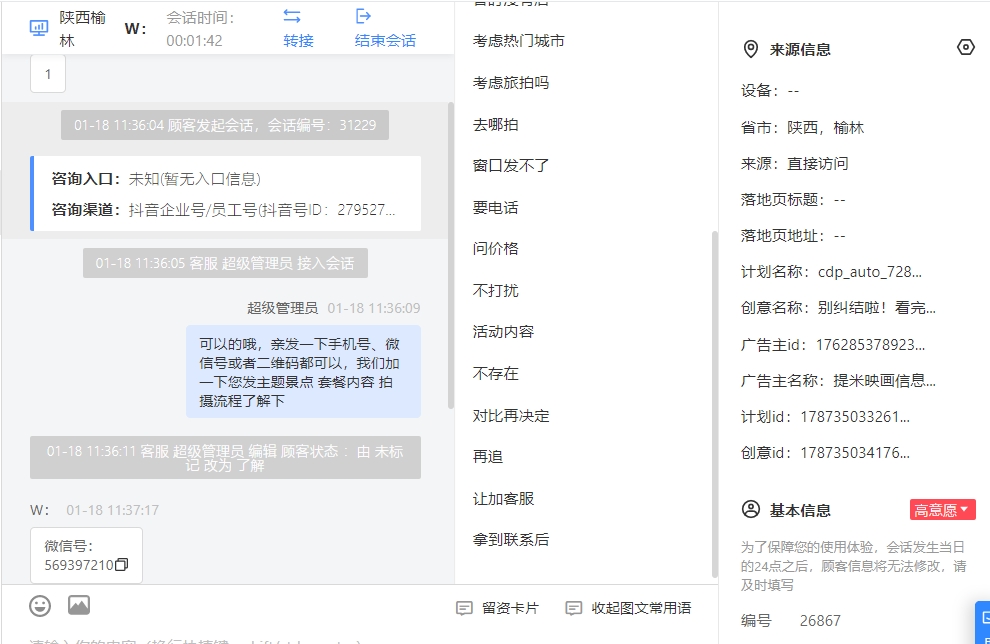Click the transfer (转接) arrows icon
The width and height of the screenshot is (990, 644).
click(x=292, y=16)
